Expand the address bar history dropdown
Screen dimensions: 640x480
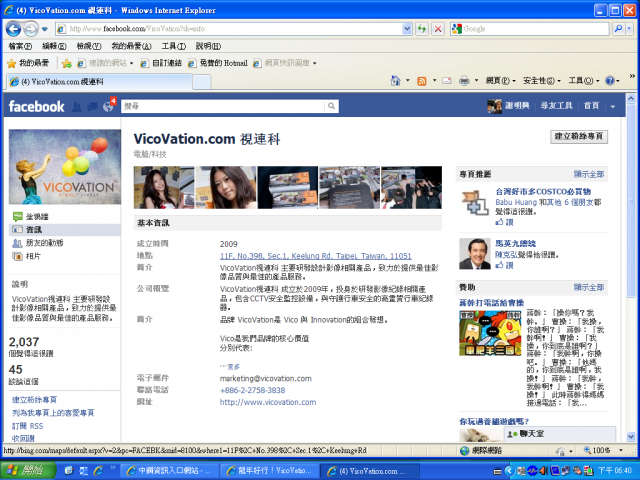[x=407, y=29]
